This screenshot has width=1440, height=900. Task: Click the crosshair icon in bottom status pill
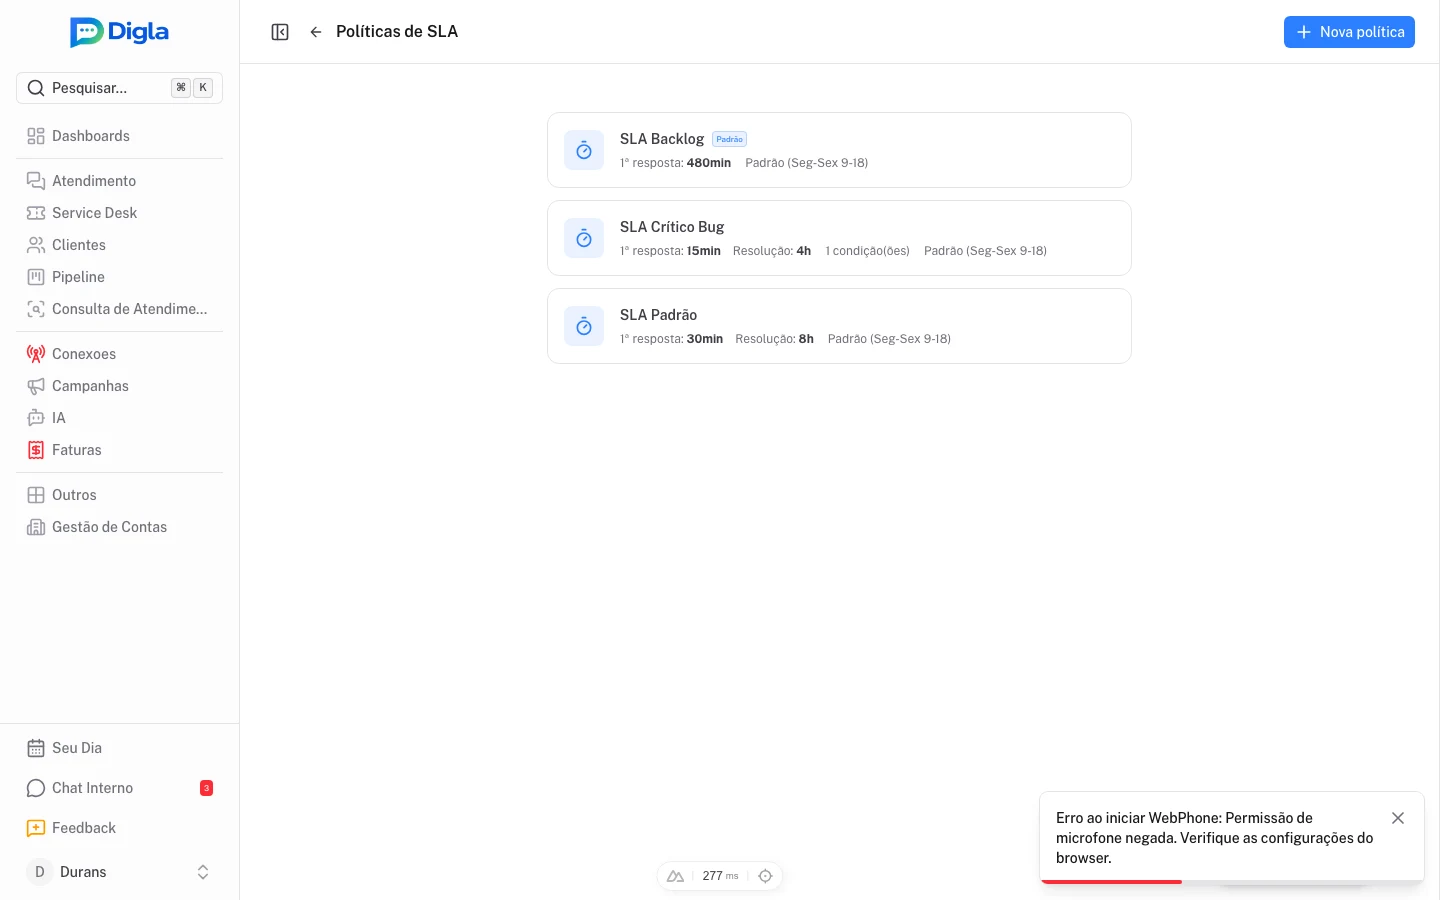point(765,876)
